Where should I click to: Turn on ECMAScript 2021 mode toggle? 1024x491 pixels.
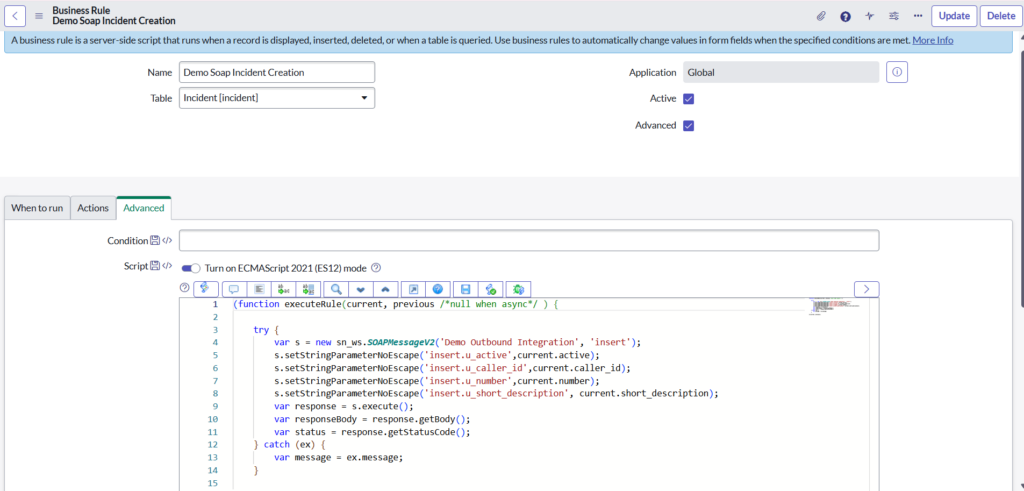click(x=191, y=267)
